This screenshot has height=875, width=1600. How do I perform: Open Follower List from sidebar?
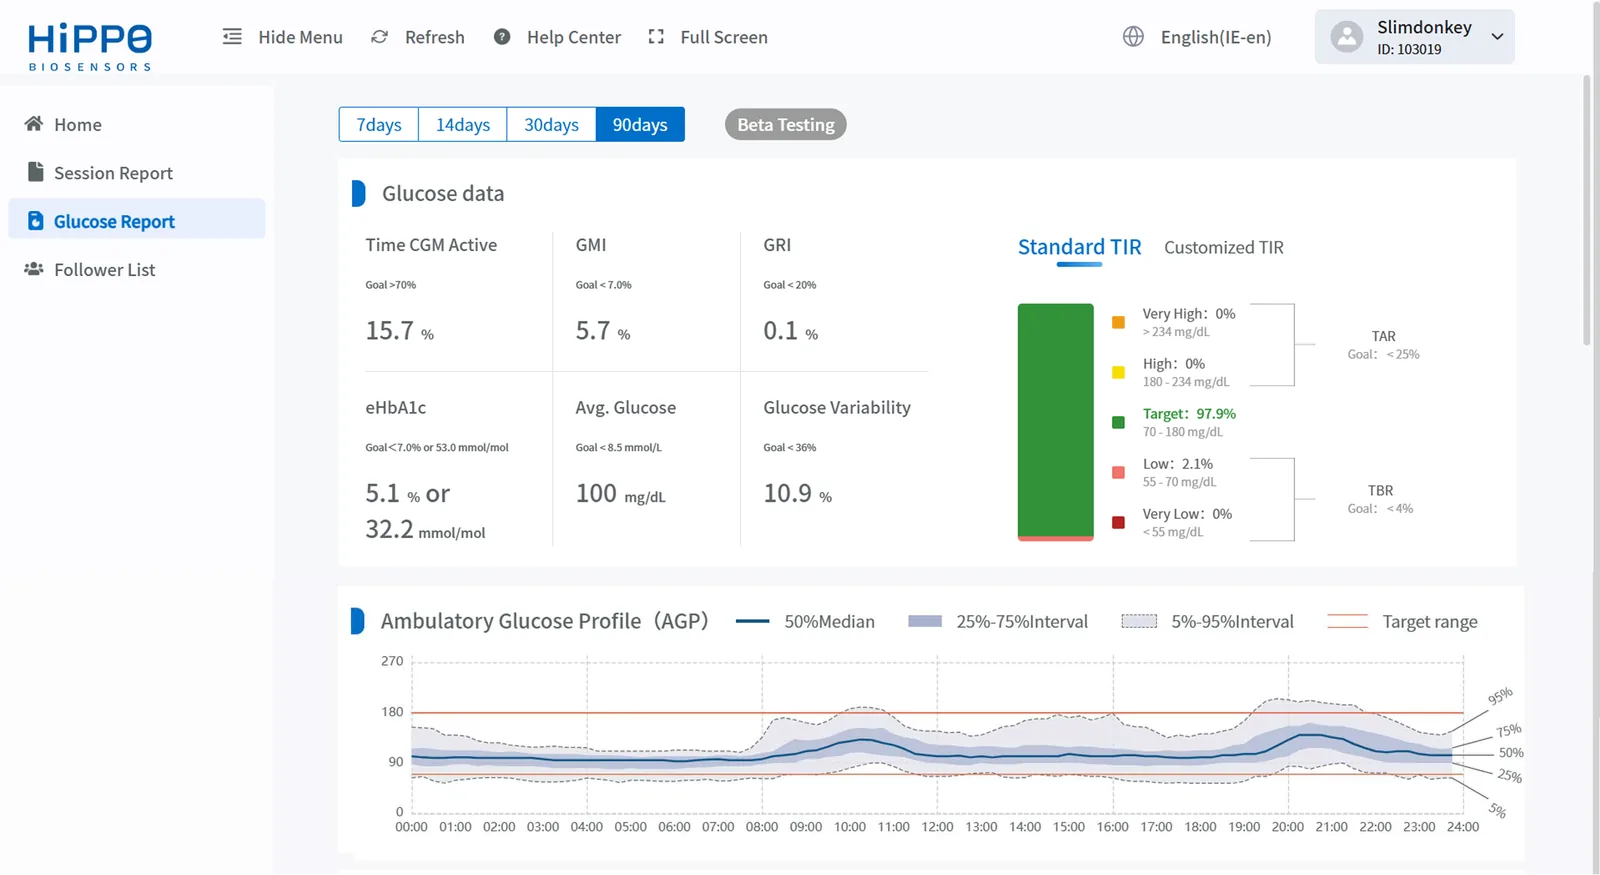tap(137, 269)
